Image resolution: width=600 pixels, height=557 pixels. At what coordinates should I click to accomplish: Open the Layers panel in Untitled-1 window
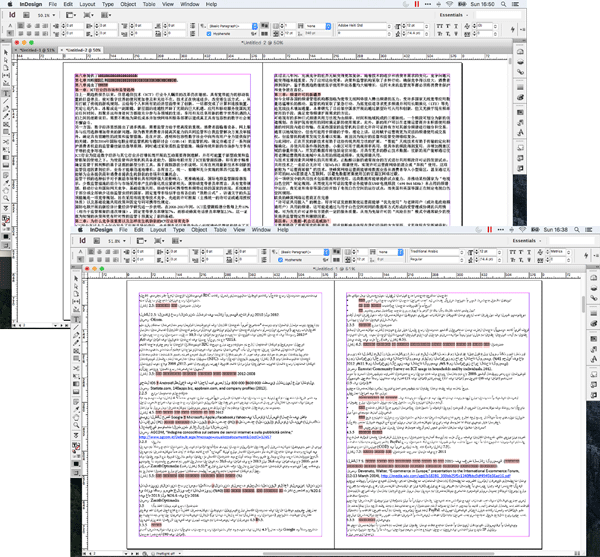(x=593, y=288)
